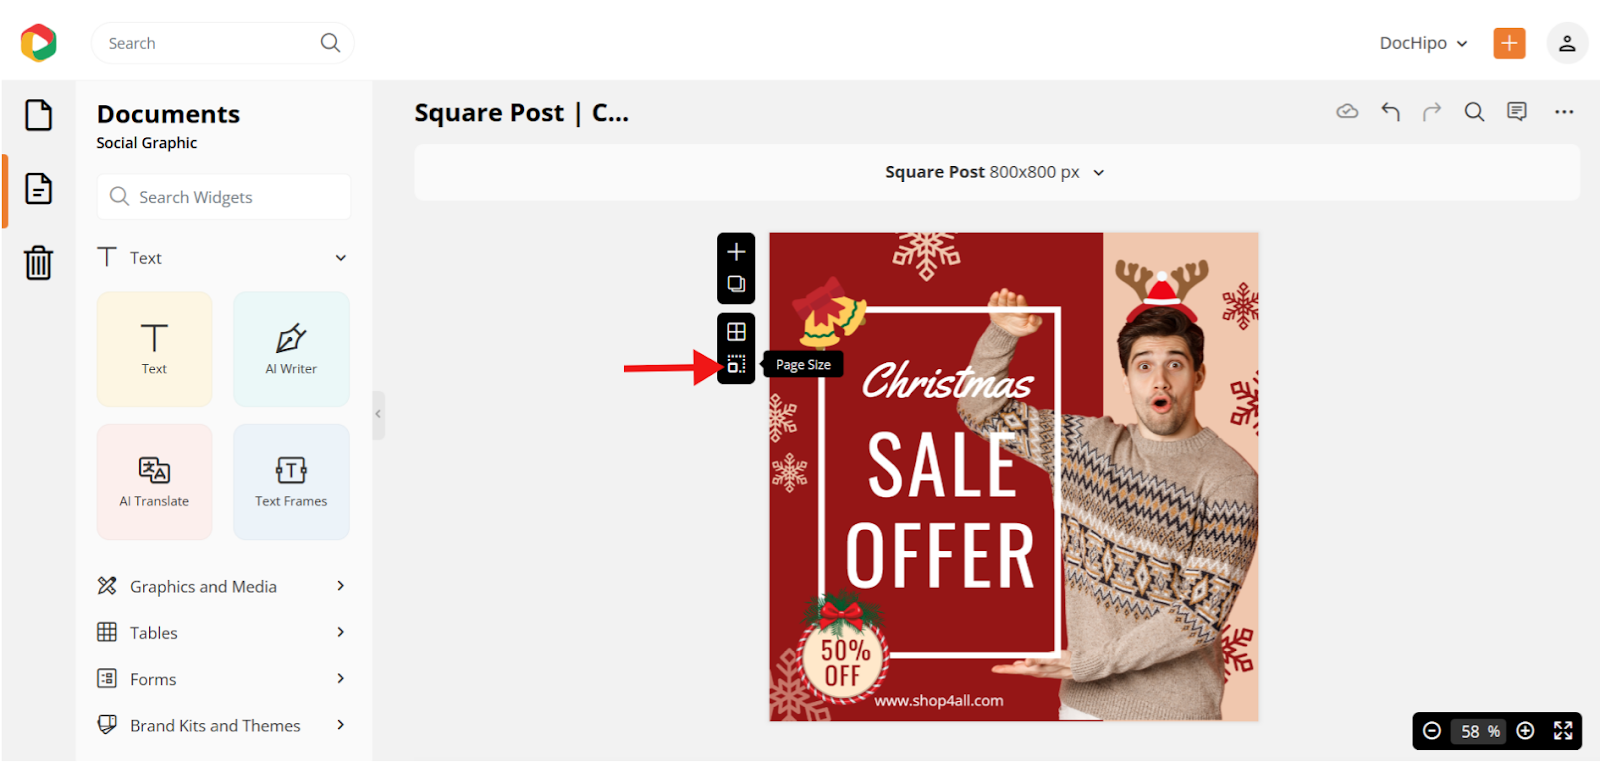Open the DocHipo account dropdown

tap(1423, 43)
